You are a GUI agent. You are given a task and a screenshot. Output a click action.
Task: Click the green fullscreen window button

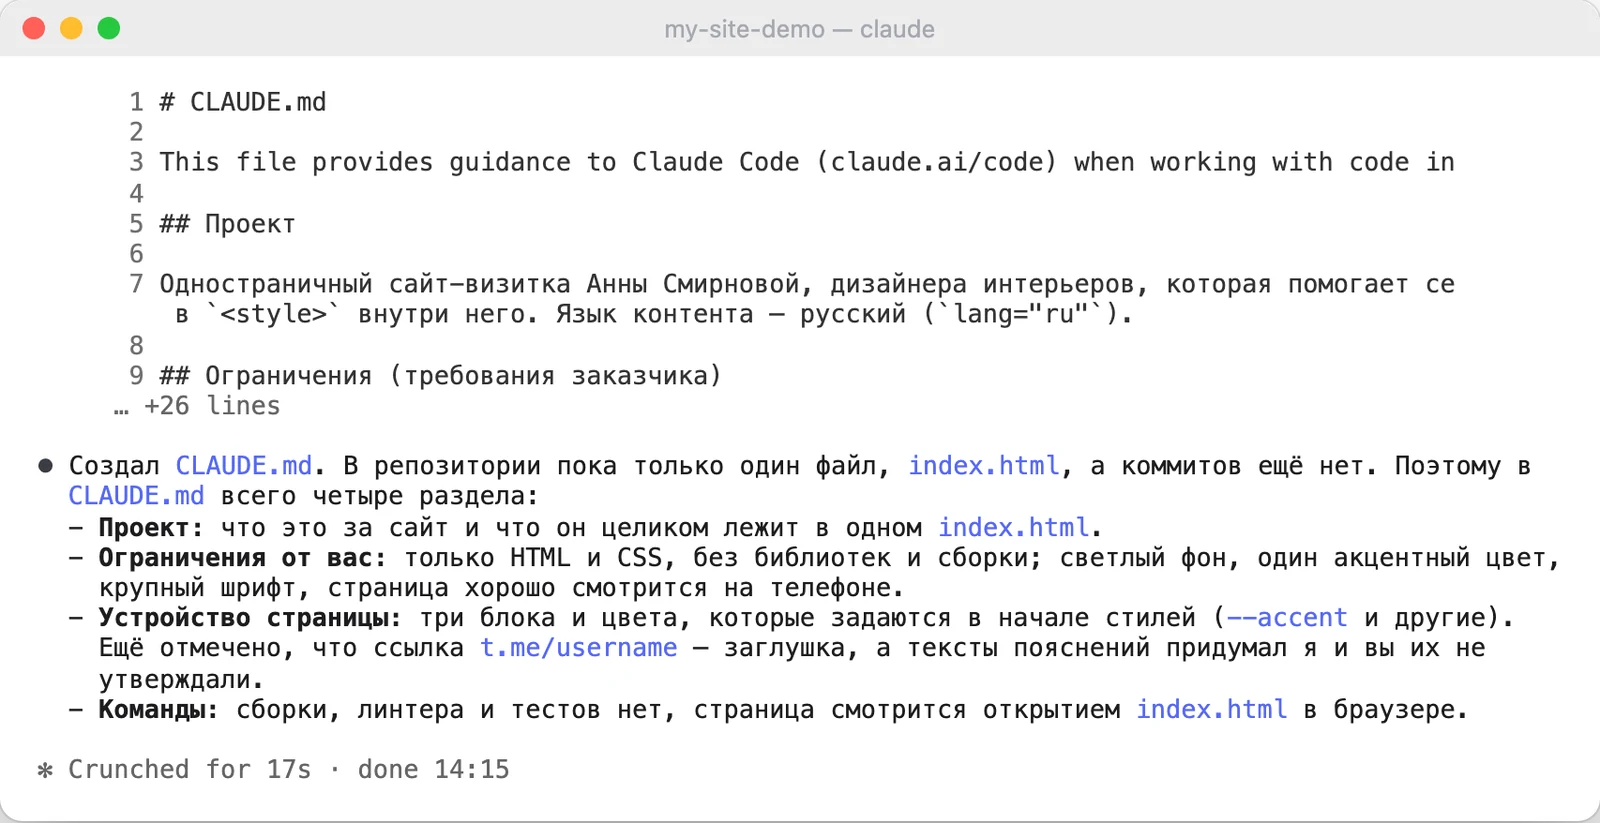[109, 28]
